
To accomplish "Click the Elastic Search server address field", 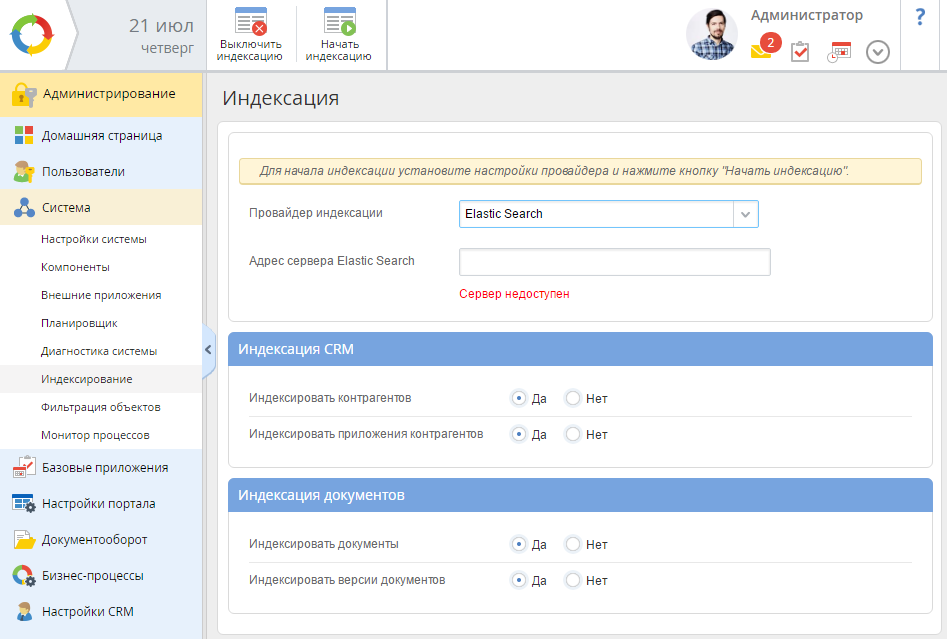I will point(614,262).
